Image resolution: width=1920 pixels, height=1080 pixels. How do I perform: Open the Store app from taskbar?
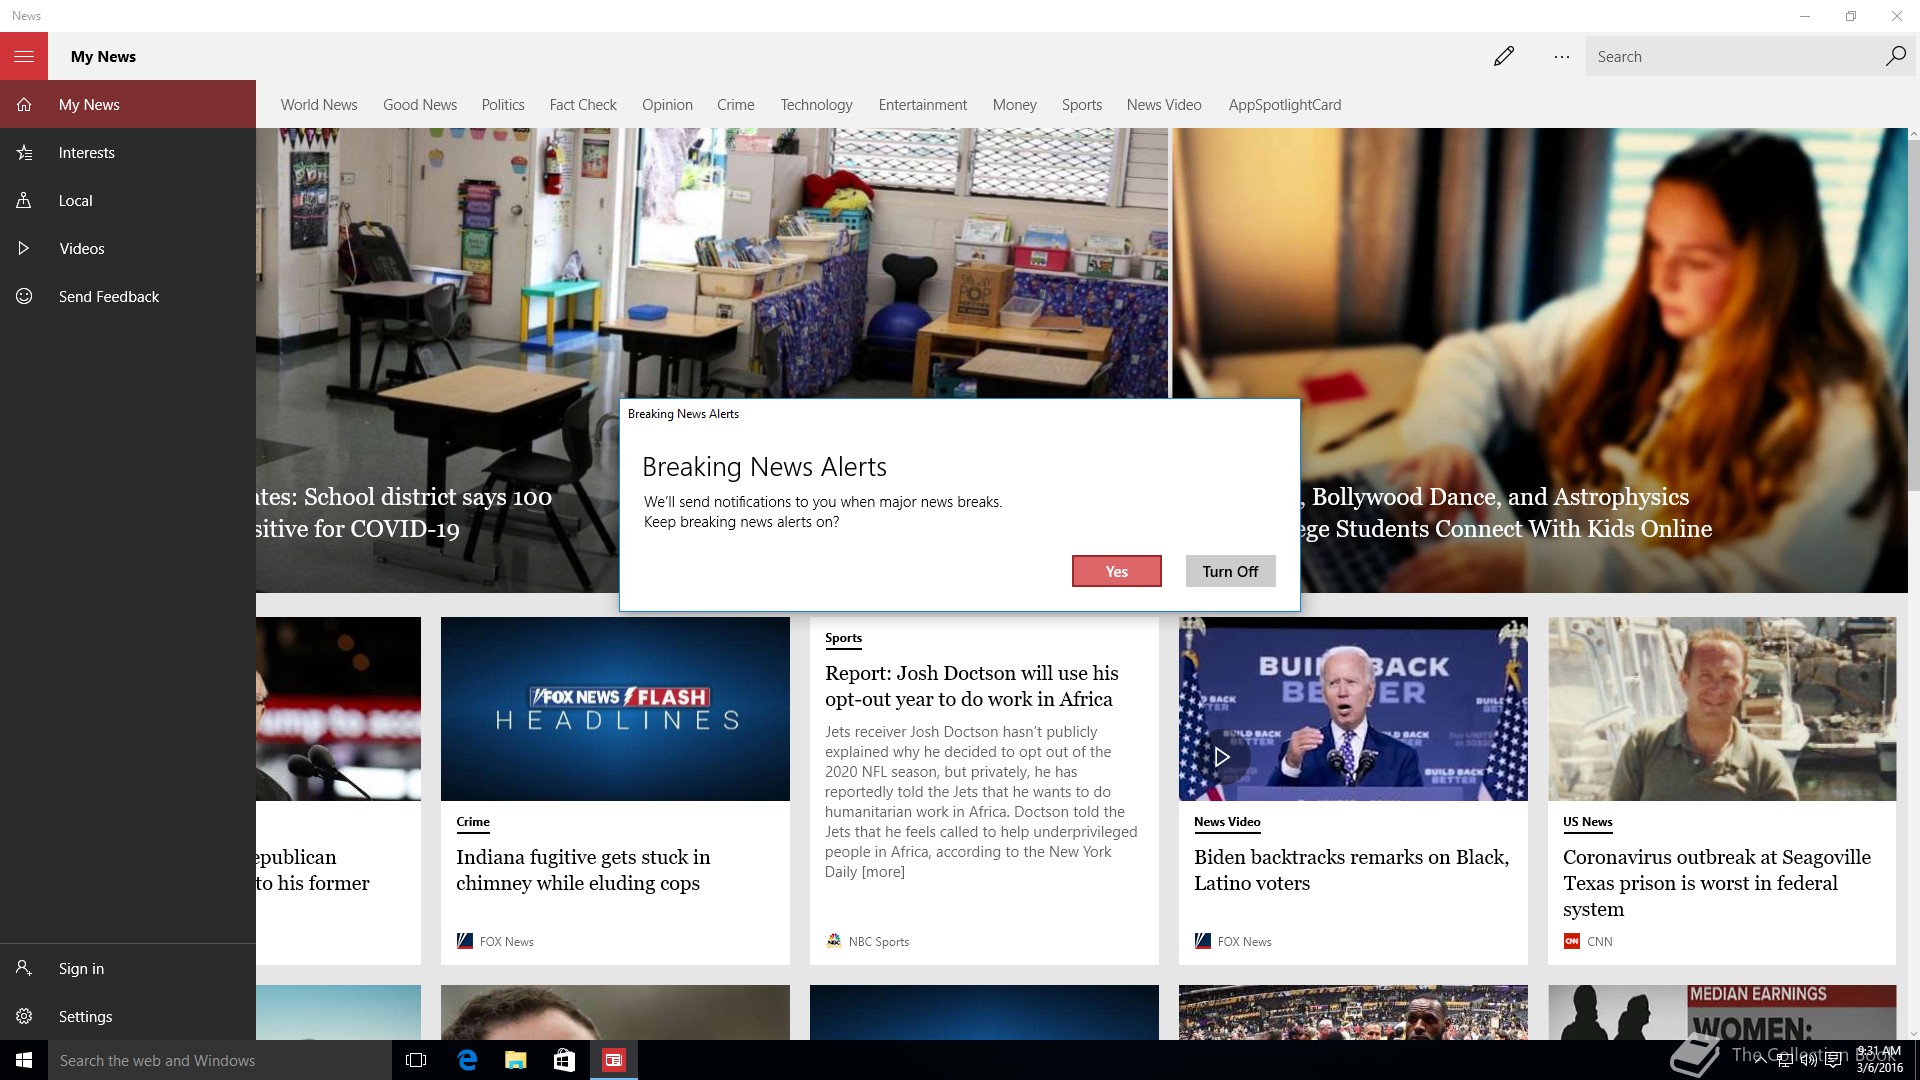tap(564, 1060)
